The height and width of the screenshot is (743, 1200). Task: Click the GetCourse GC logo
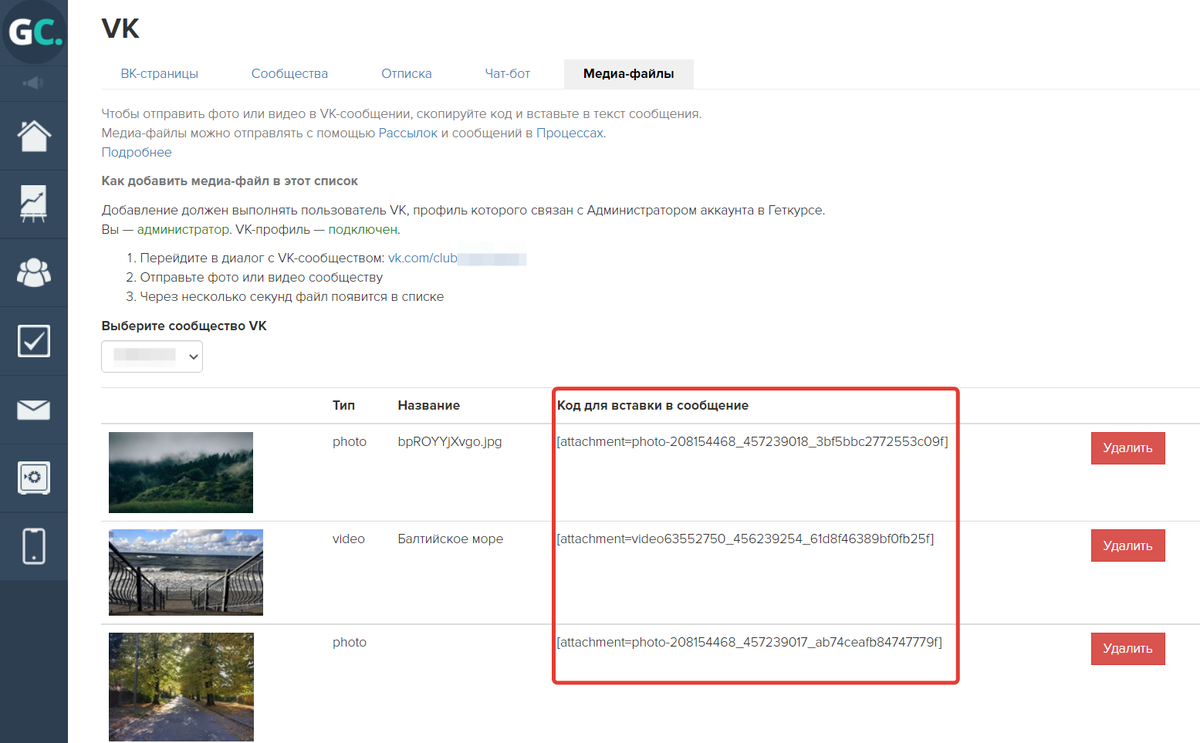coord(34,32)
